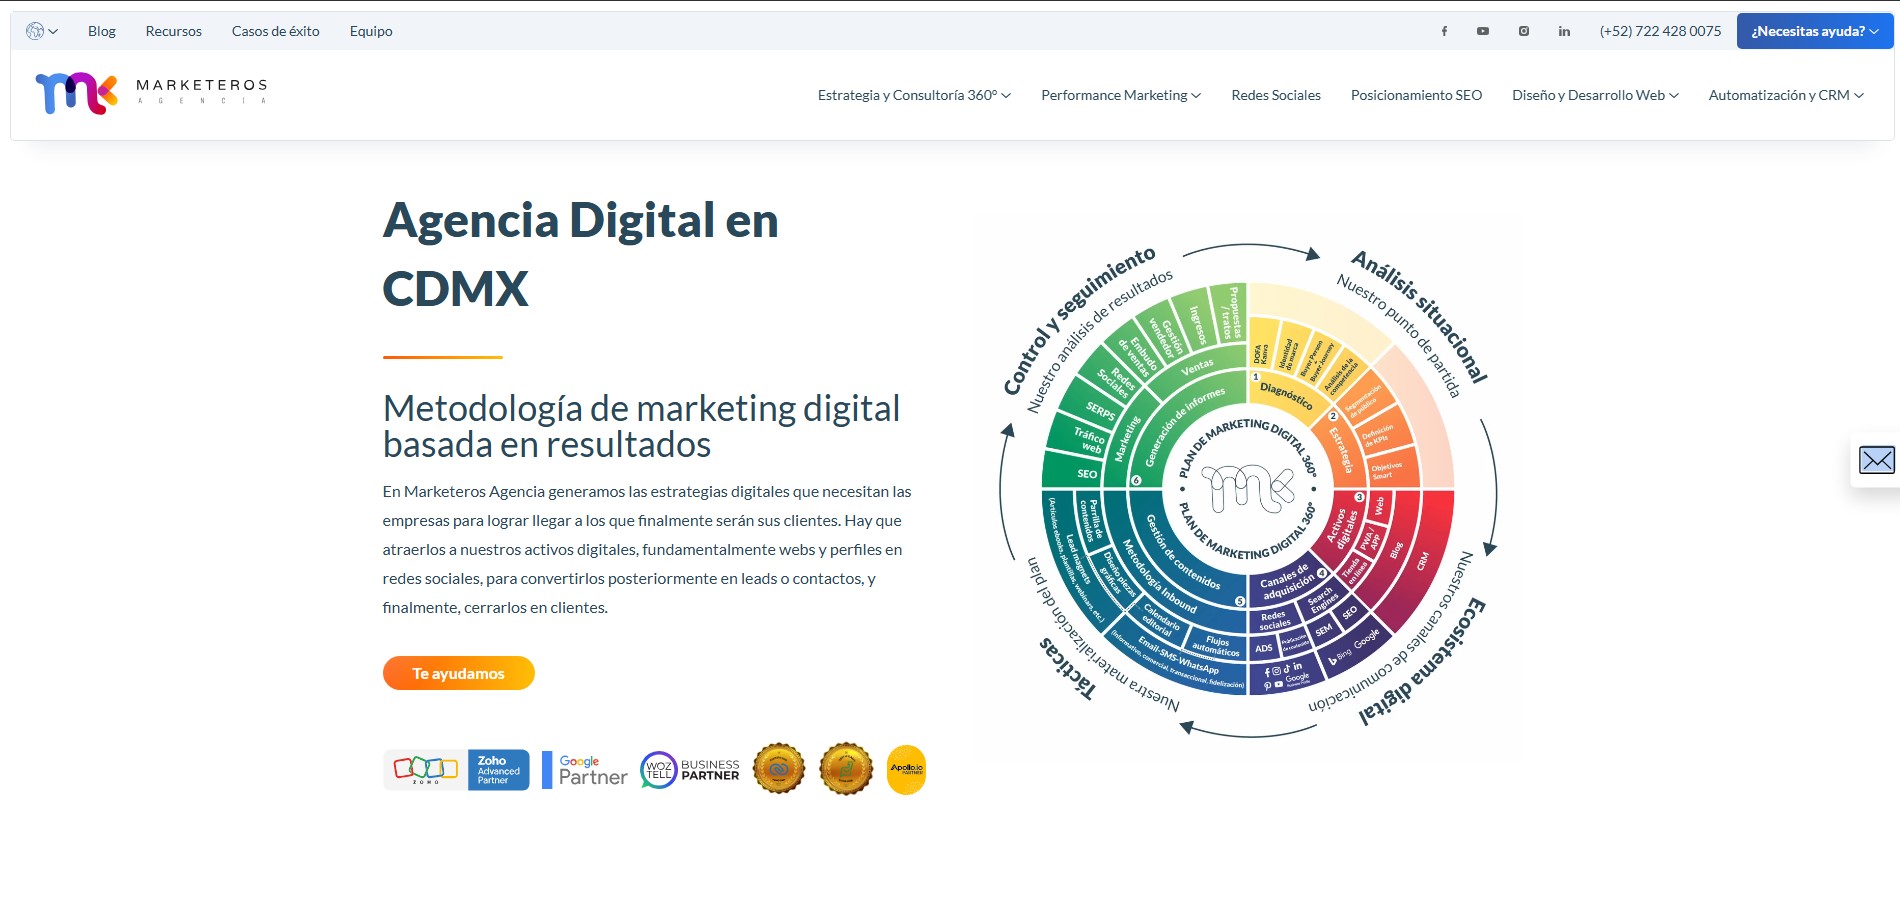This screenshot has width=1900, height=913.
Task: Open the Equipo page
Action: [x=371, y=31]
